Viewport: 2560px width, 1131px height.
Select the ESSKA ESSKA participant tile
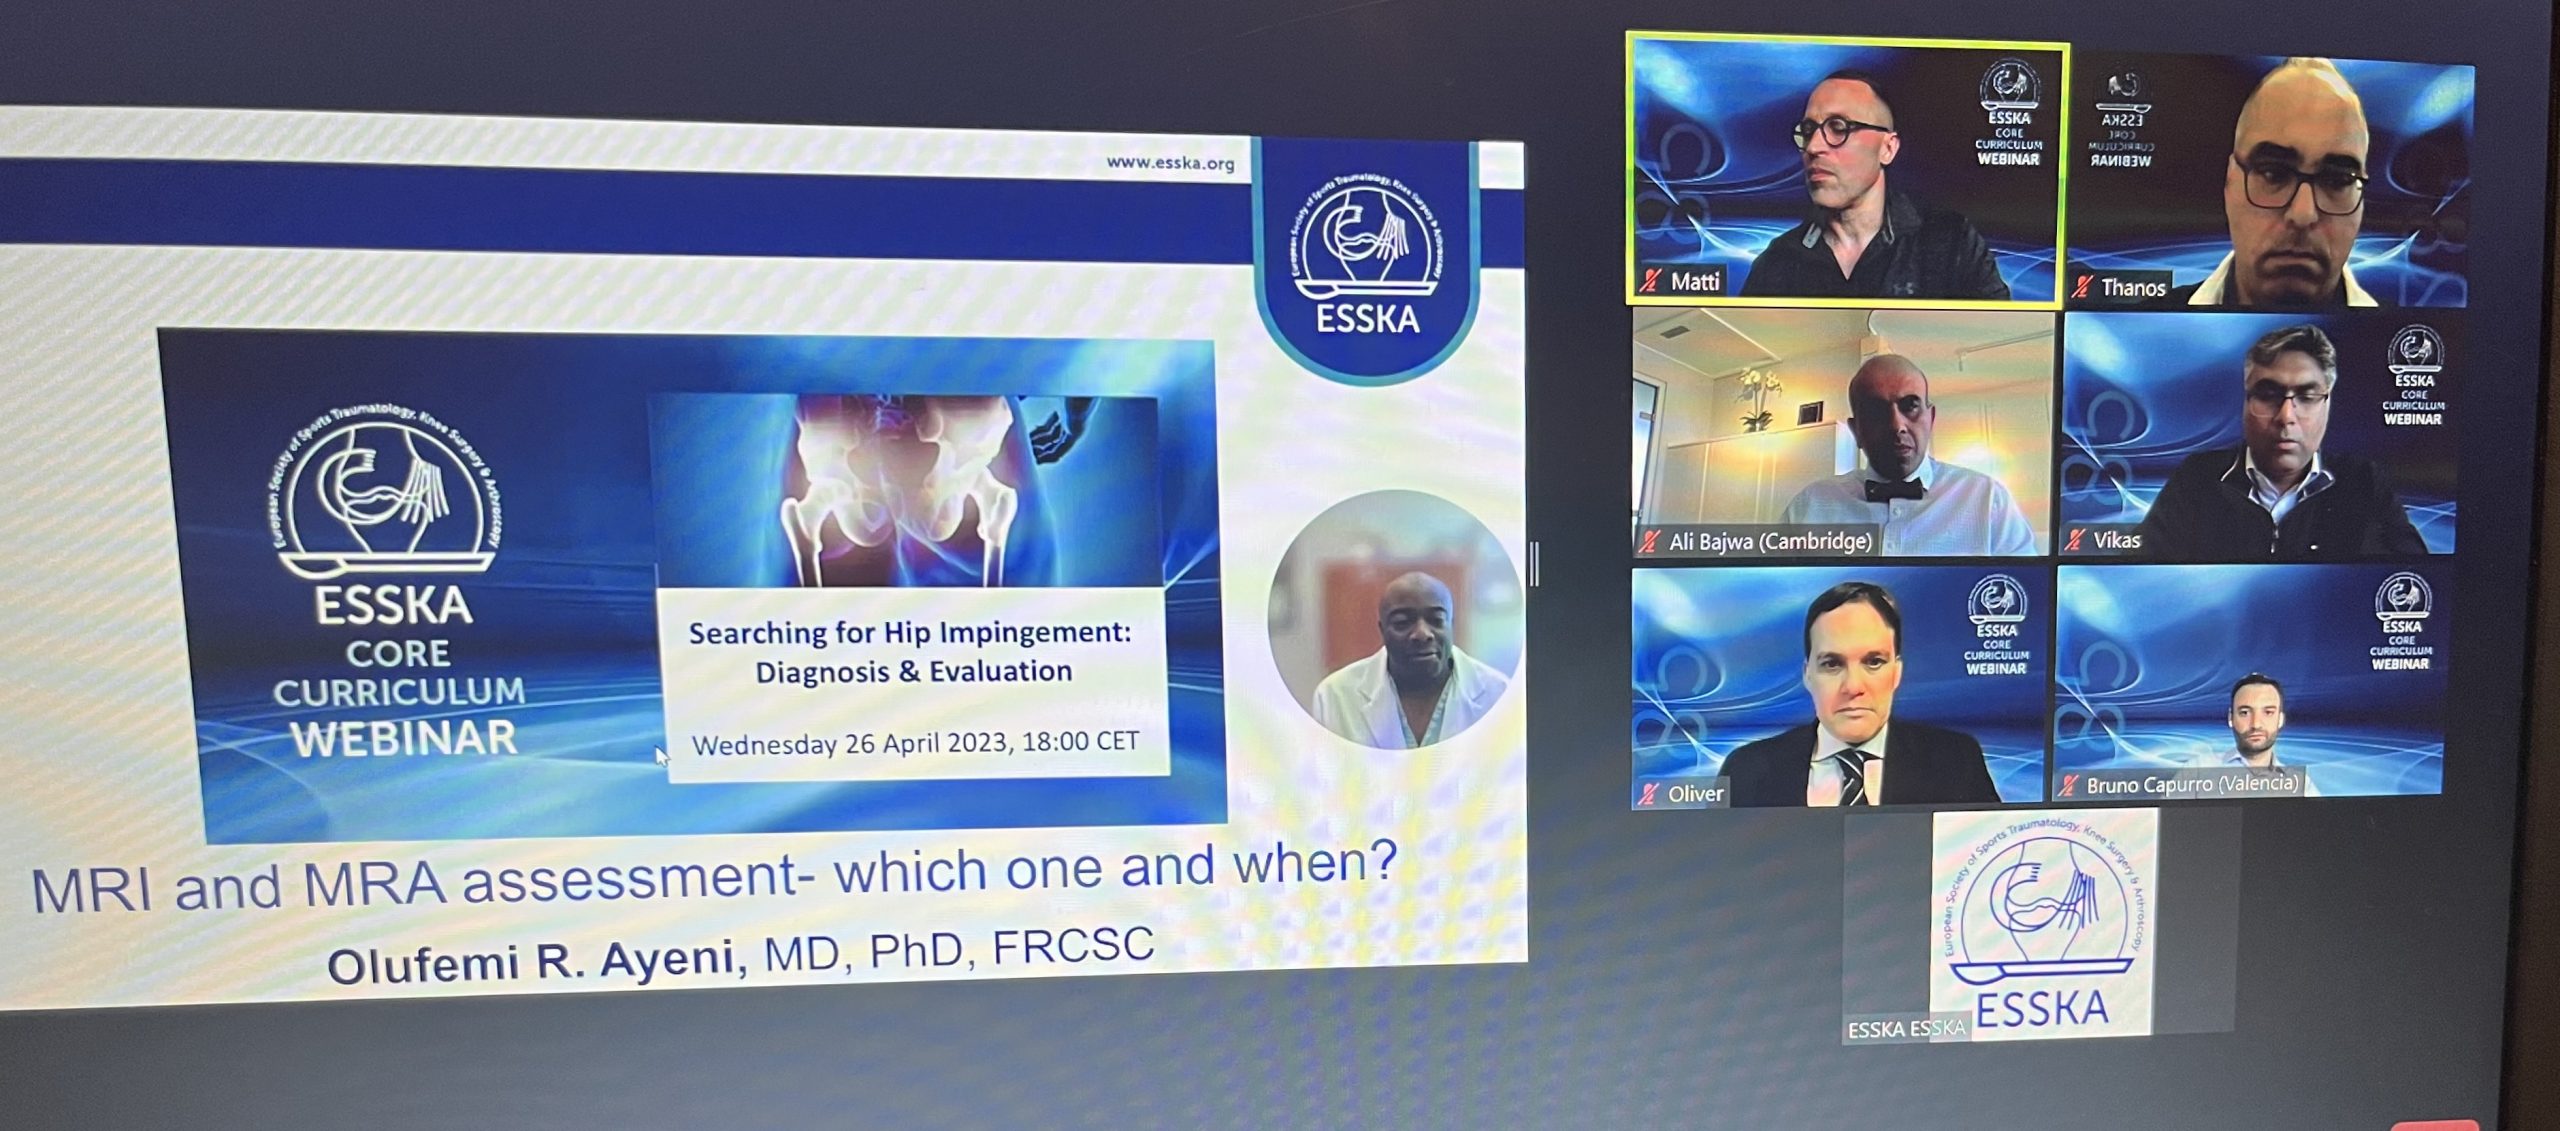tap(2038, 926)
